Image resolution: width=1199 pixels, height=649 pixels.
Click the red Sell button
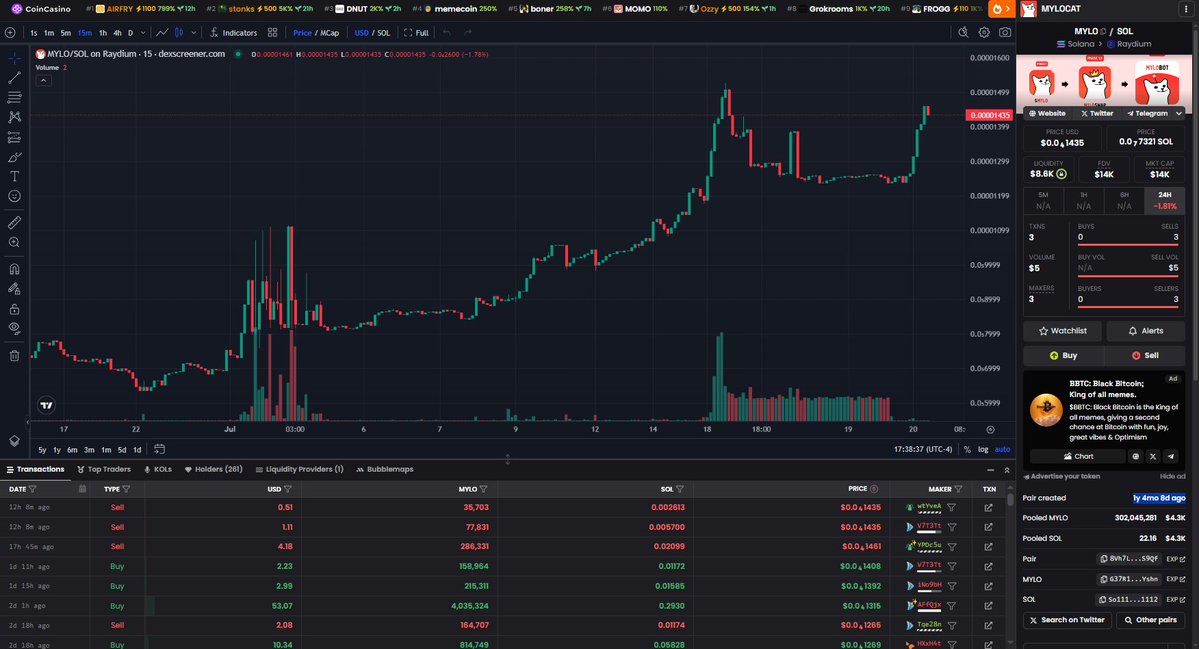[1145, 355]
